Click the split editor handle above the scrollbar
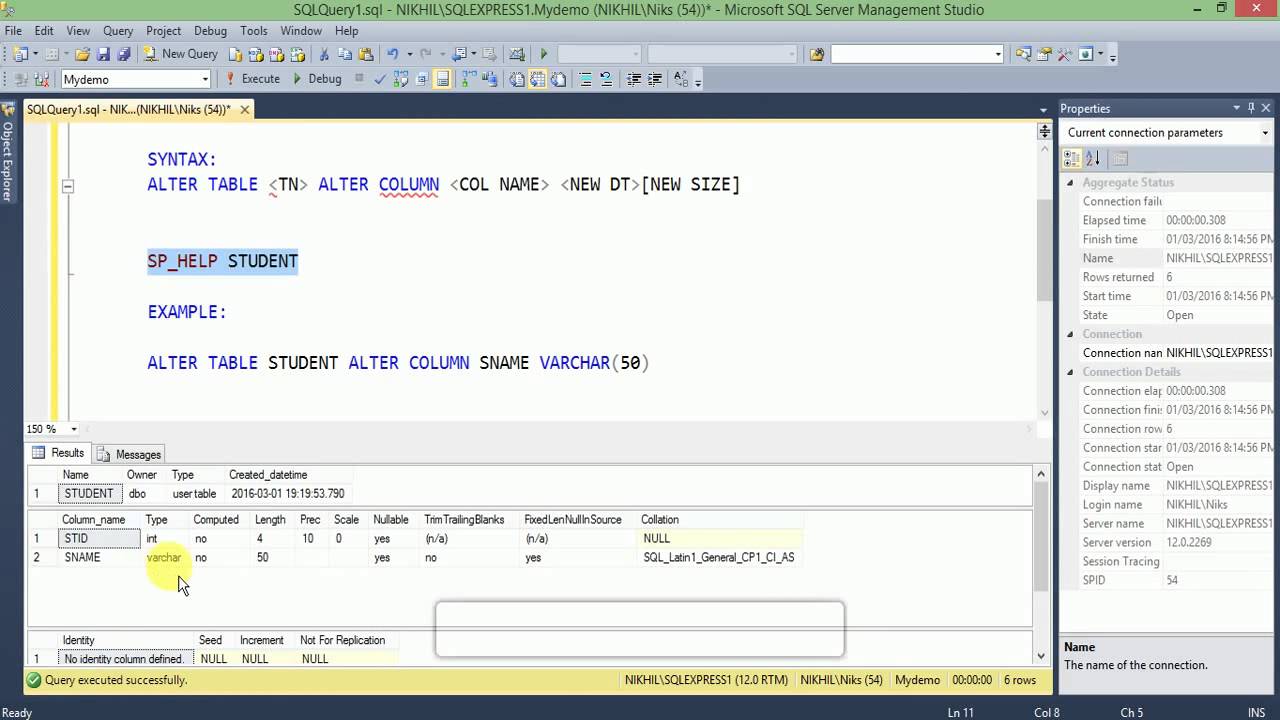Screen dimensions: 1280x720 click(x=1045, y=132)
